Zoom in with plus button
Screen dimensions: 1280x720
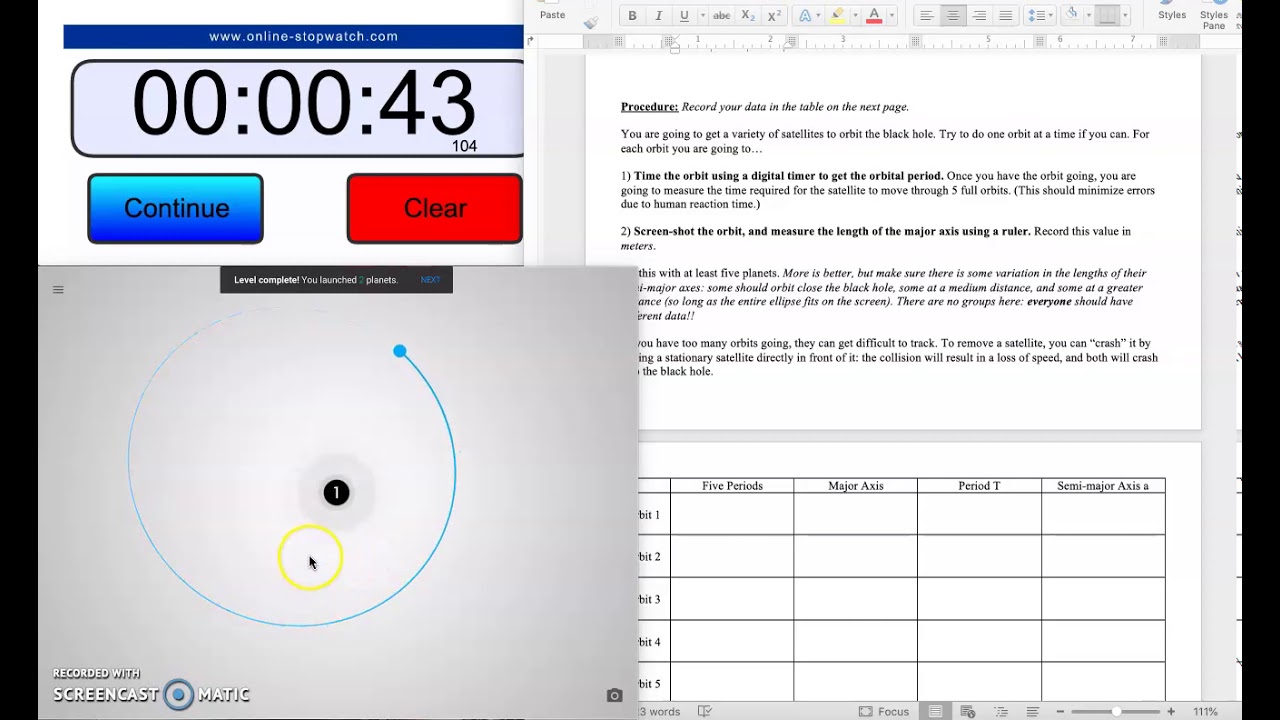pyautogui.click(x=1171, y=711)
